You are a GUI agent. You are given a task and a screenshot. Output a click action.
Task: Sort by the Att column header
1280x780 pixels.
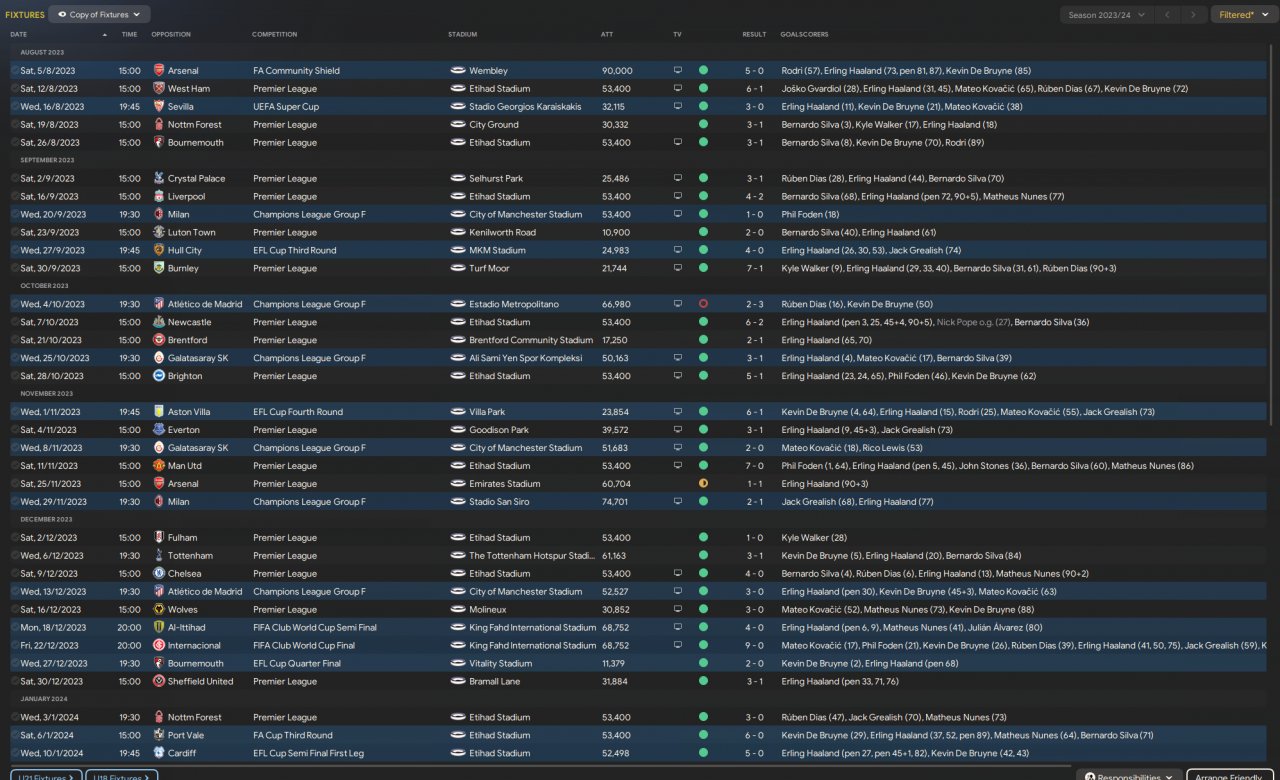(607, 35)
